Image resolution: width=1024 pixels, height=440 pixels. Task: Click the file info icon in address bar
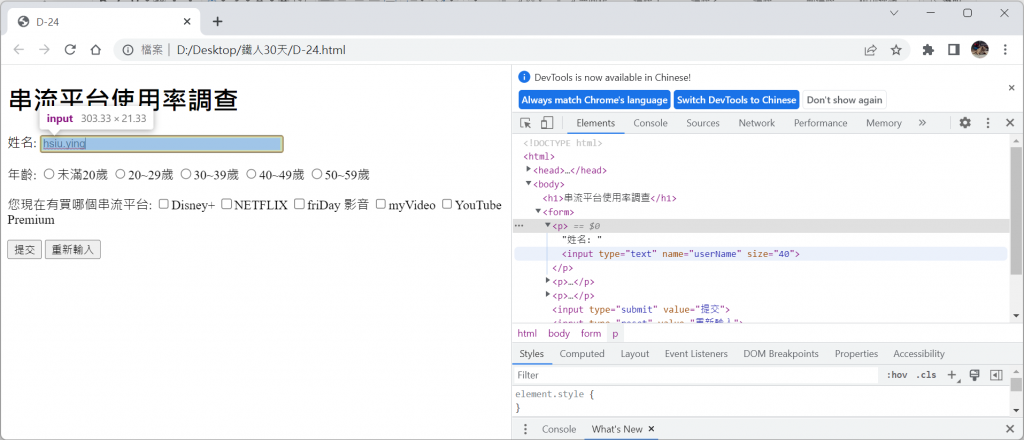(129, 50)
